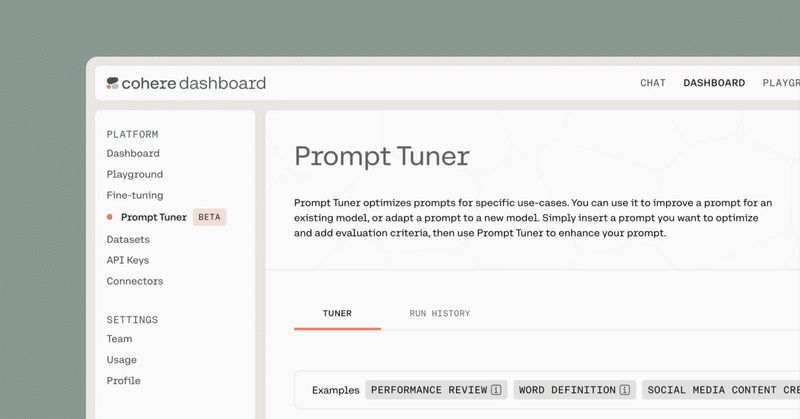Switch to the Run History tab
800x419 pixels.
tap(439, 313)
